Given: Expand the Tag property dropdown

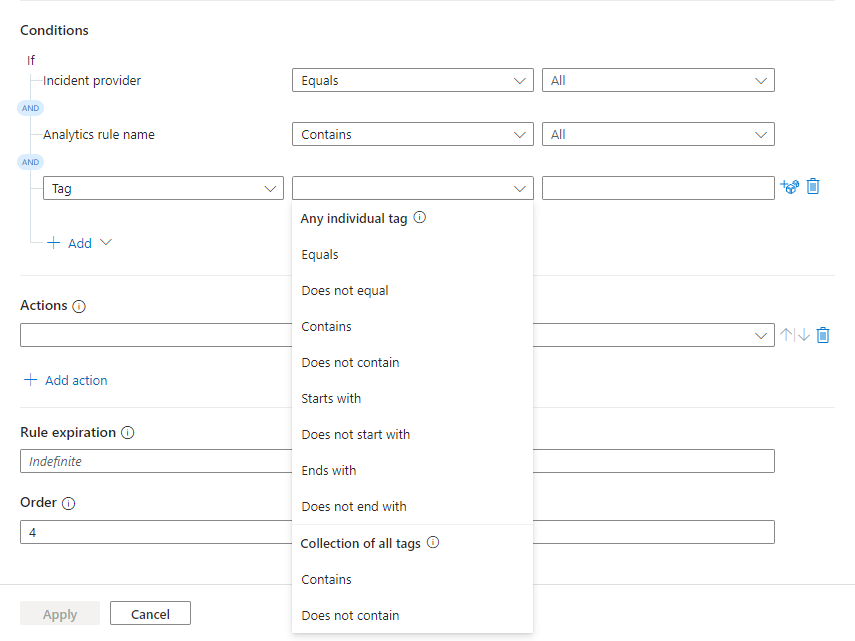Looking at the screenshot, I should [x=163, y=188].
